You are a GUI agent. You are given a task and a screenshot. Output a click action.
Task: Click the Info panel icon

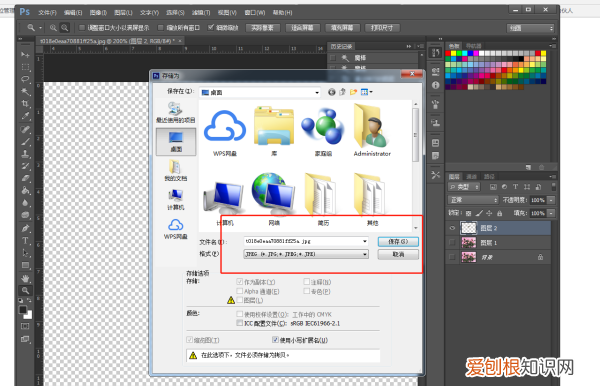[x=435, y=85]
